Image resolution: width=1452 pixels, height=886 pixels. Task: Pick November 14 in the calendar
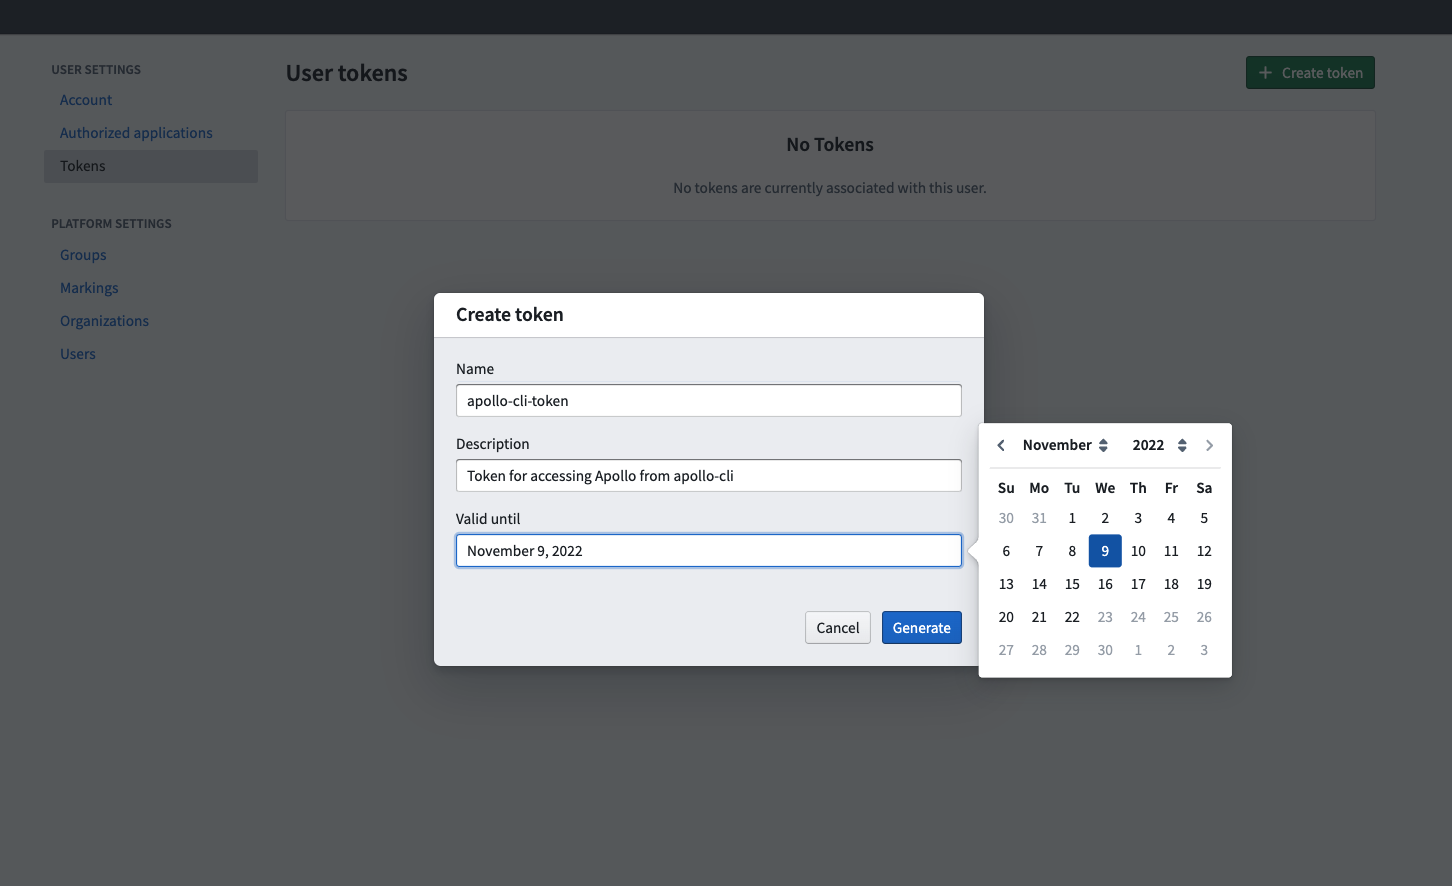point(1039,584)
